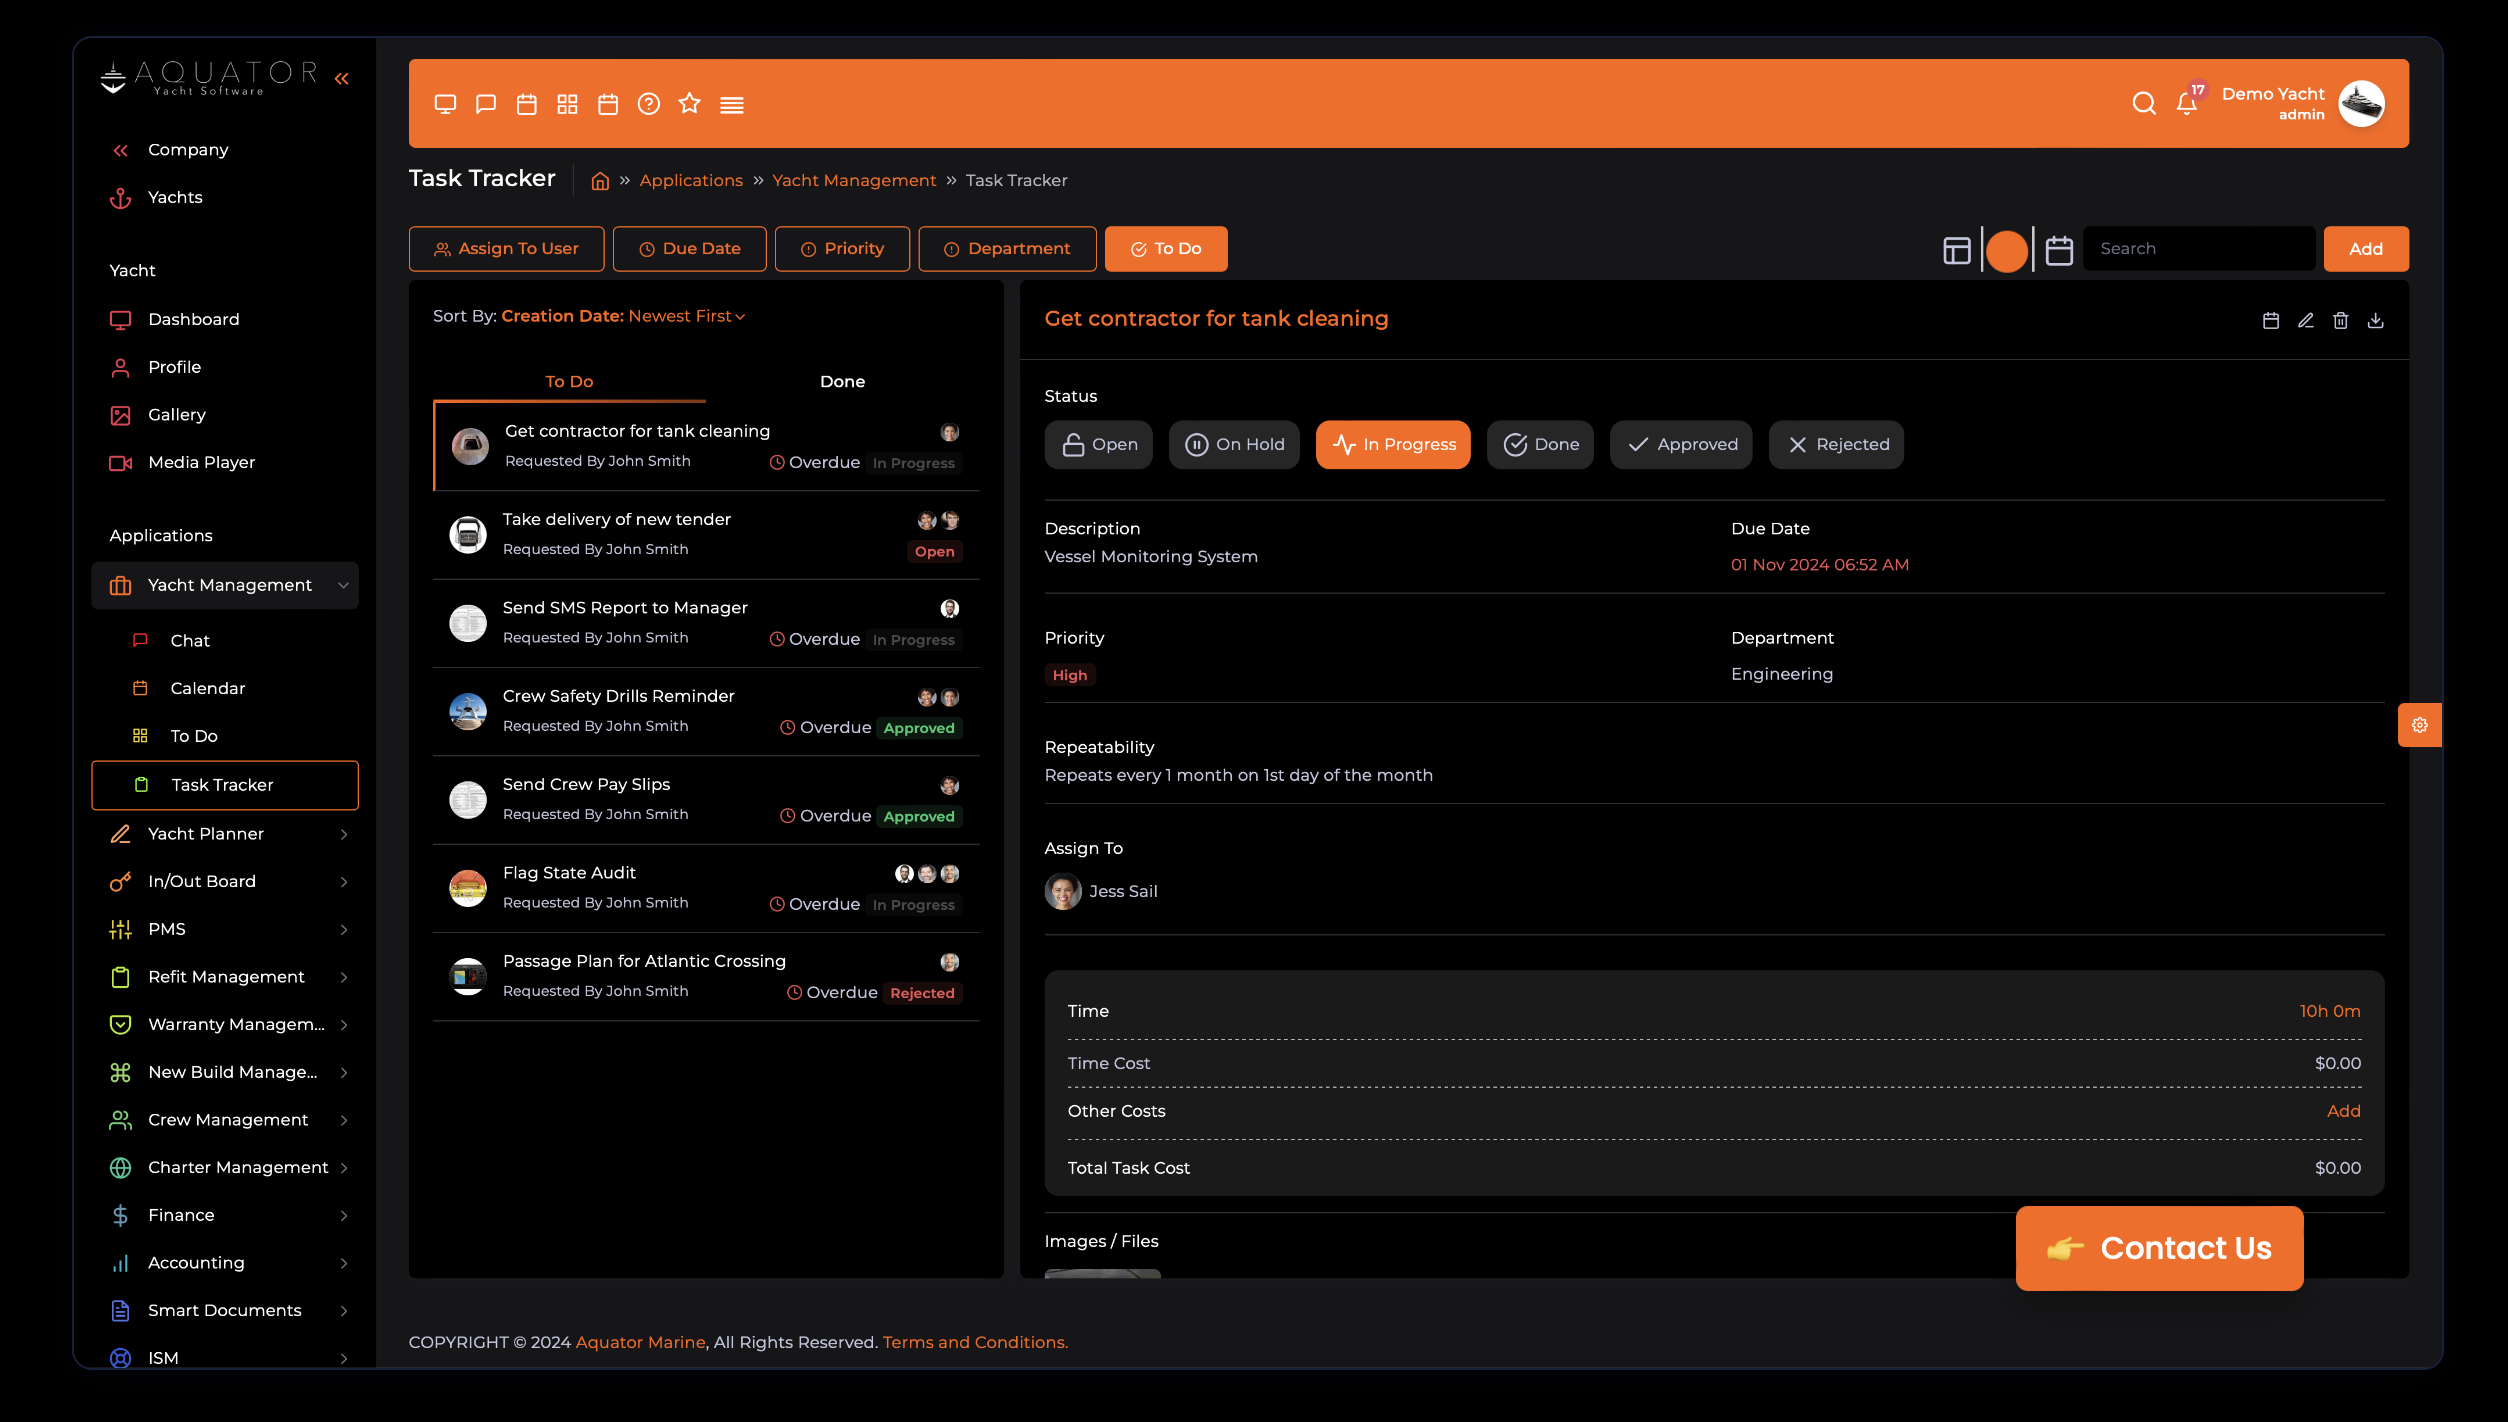Open the settings gear tab on the right edge

2420,725
